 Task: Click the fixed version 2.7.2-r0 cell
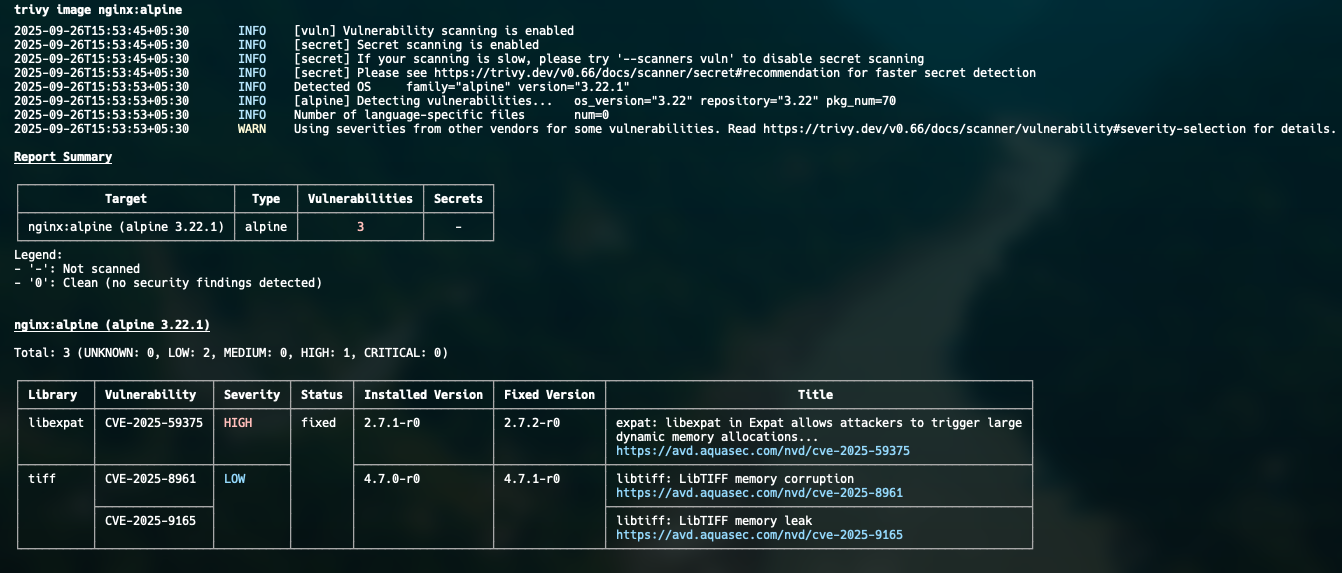(532, 423)
